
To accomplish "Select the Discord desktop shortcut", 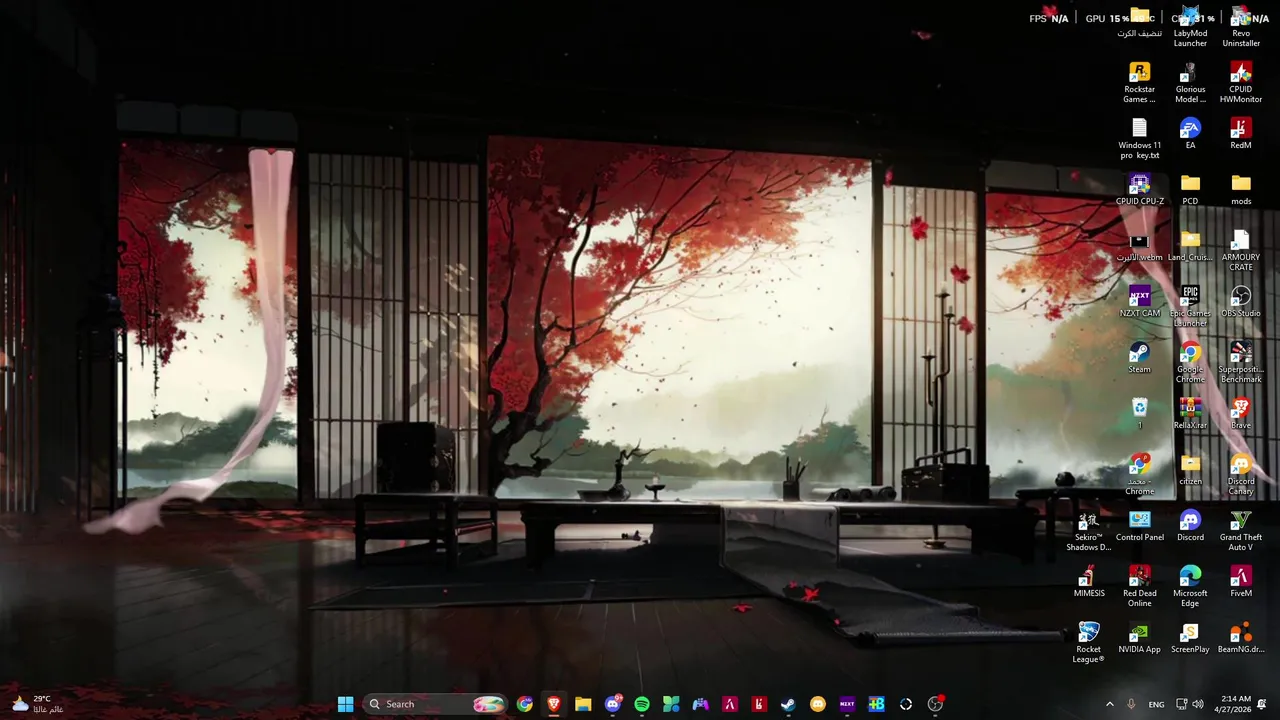I will 1190,525.
